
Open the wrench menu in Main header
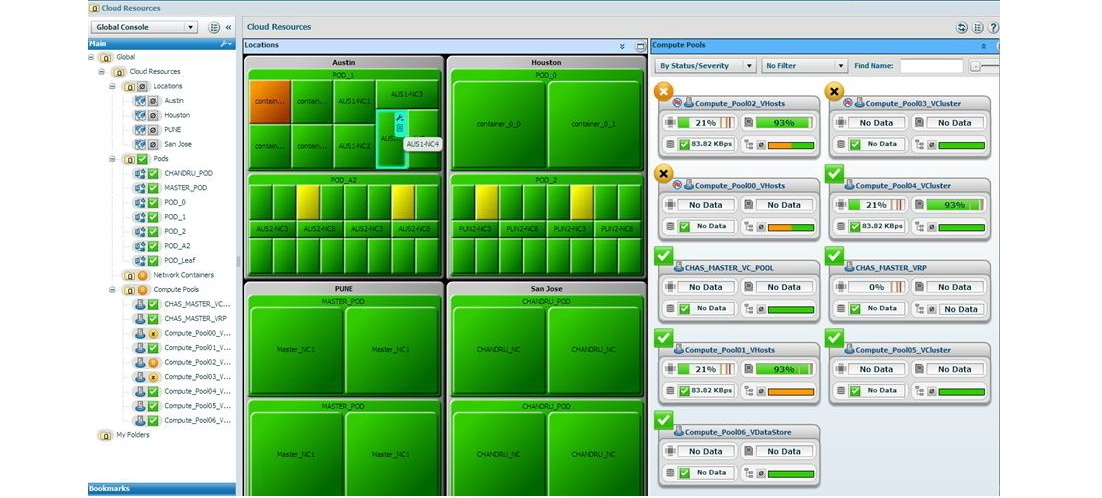coord(226,44)
